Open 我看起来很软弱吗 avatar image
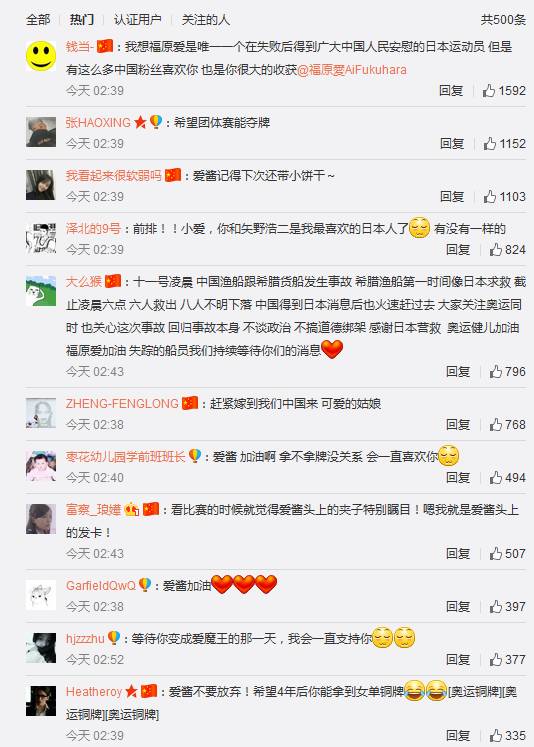 41,184
